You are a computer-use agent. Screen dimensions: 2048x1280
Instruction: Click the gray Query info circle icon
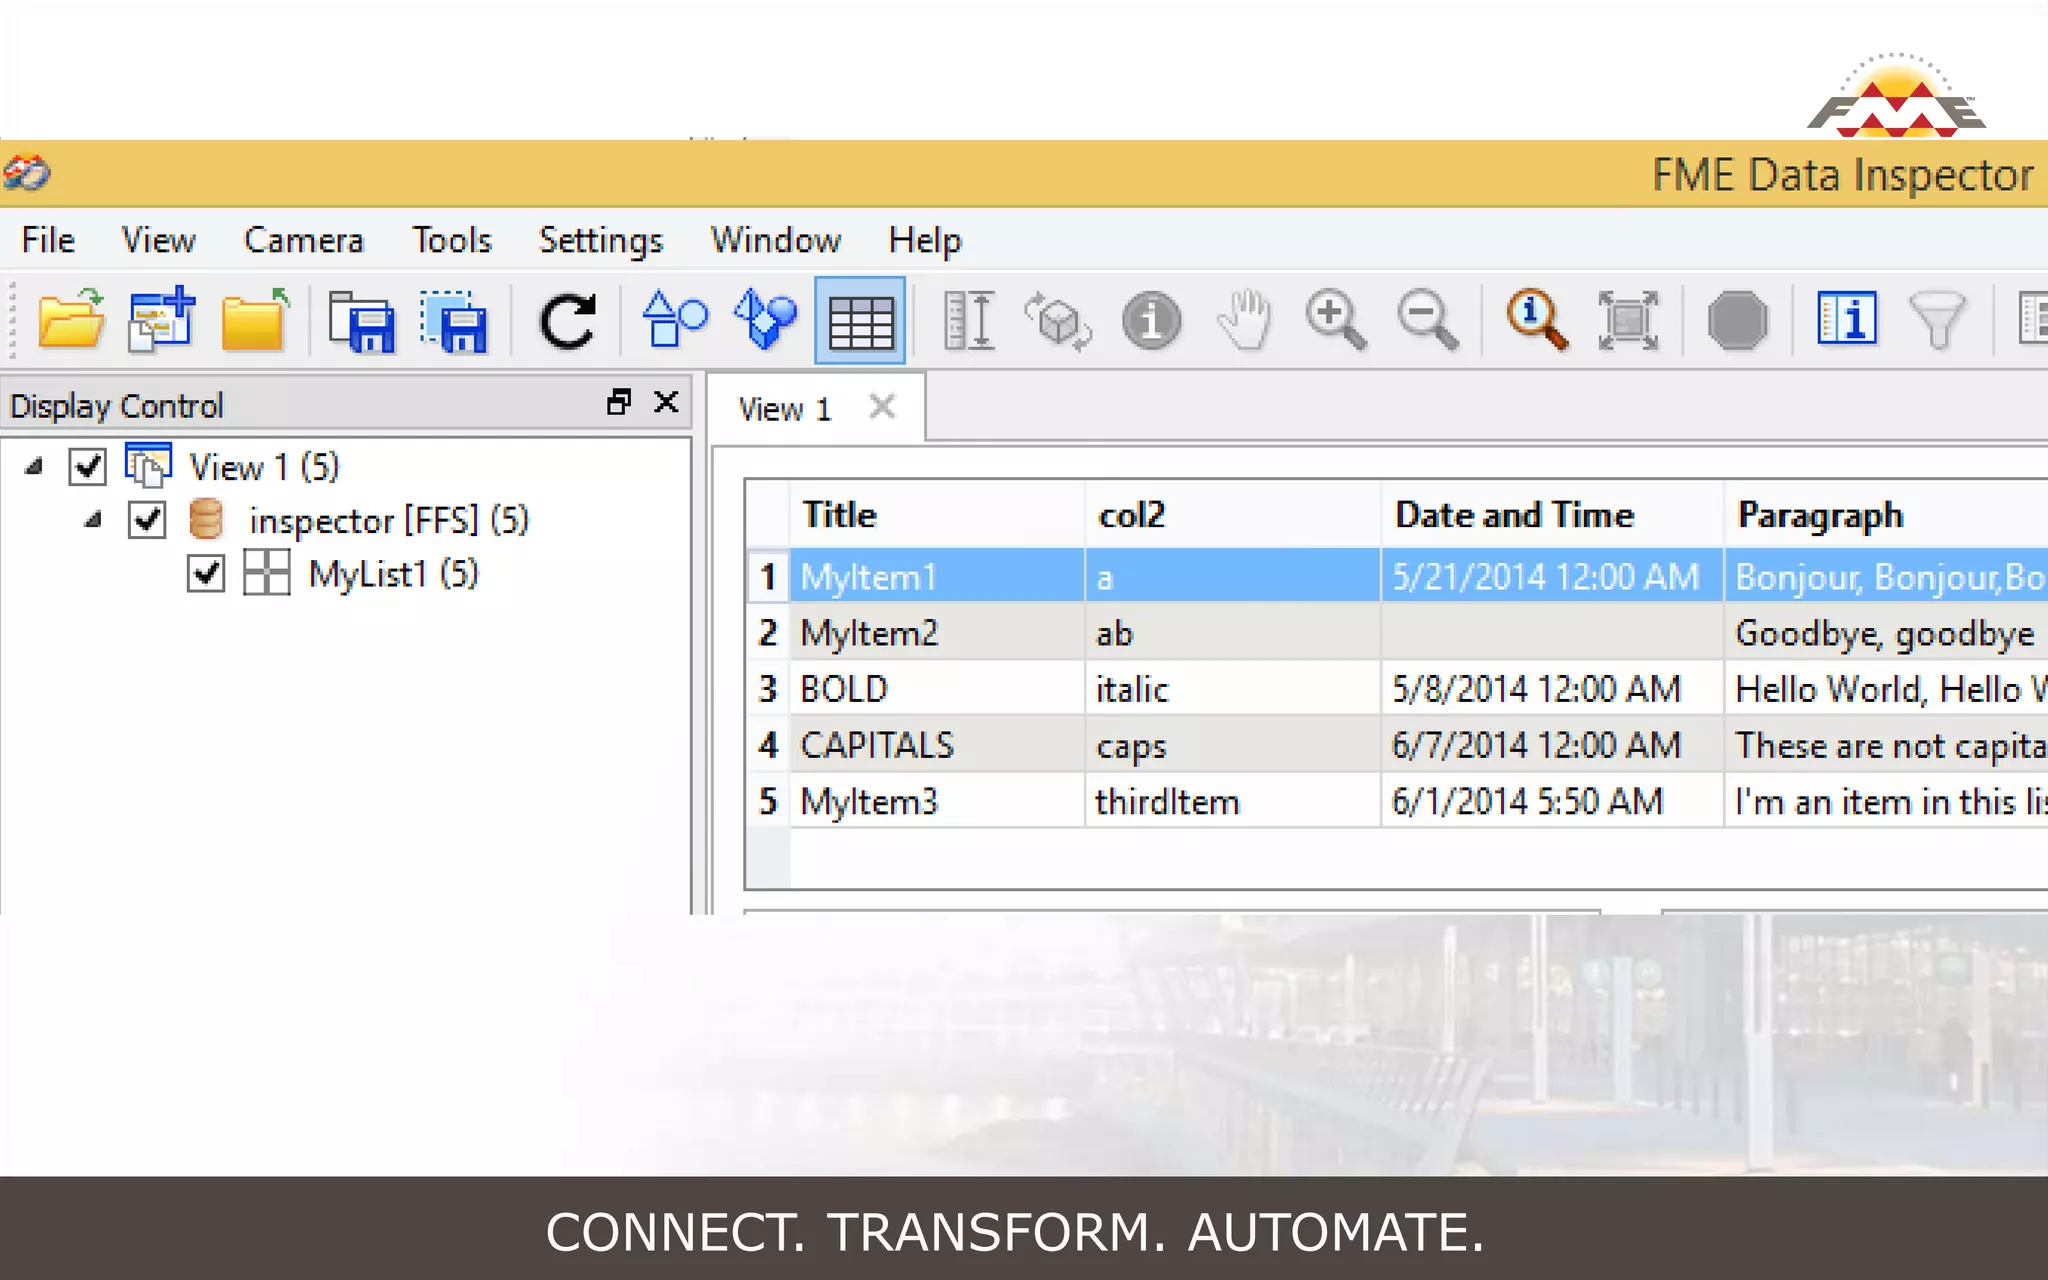pyautogui.click(x=1151, y=321)
